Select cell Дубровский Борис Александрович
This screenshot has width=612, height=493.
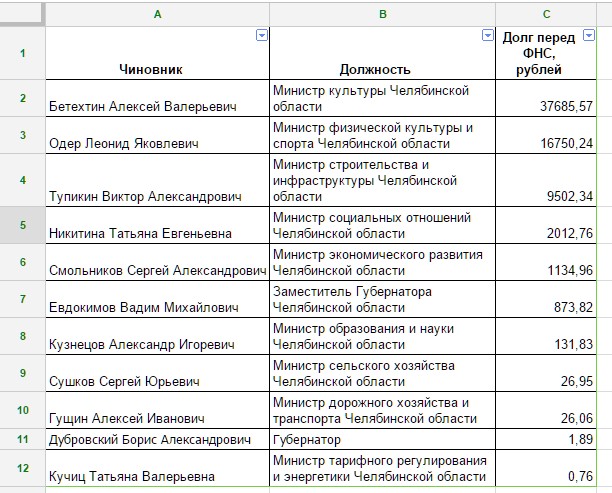point(157,439)
